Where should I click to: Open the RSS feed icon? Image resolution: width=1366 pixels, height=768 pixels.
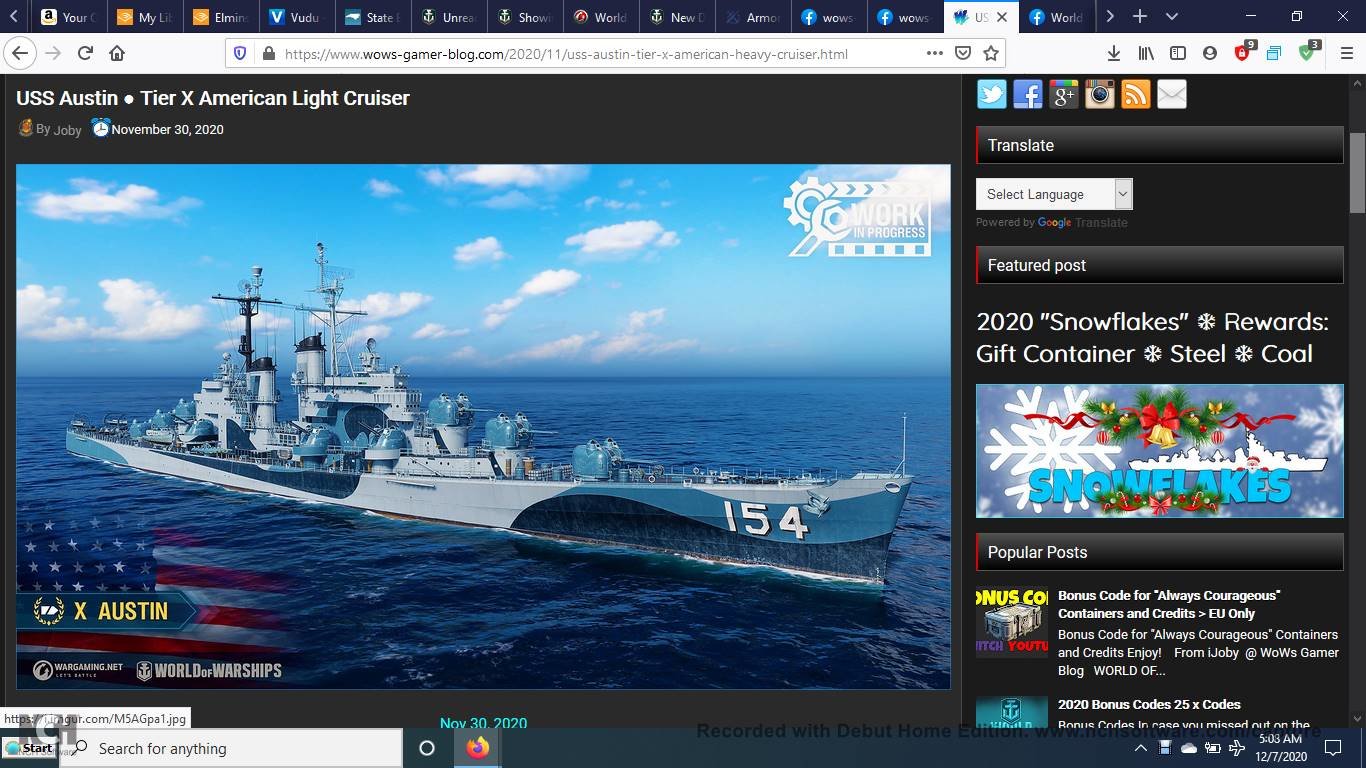click(x=1135, y=94)
